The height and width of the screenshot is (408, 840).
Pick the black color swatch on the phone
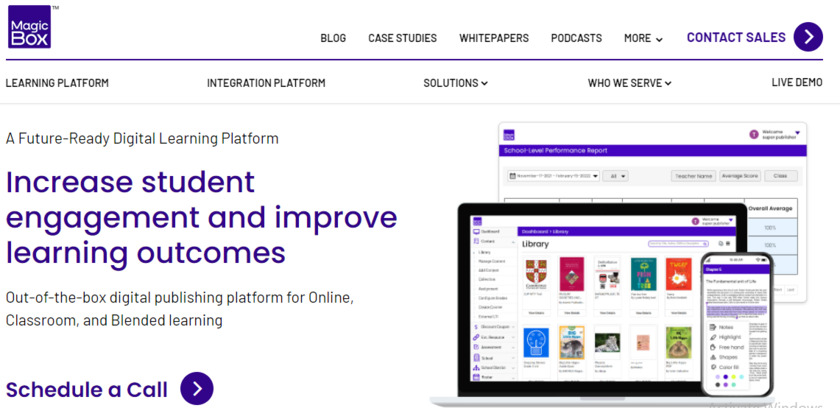pos(718,385)
